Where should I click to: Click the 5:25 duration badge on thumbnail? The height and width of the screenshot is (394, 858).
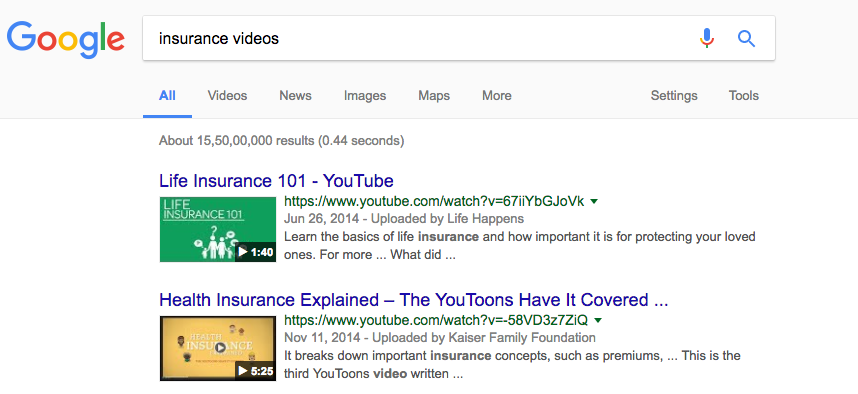[256, 371]
